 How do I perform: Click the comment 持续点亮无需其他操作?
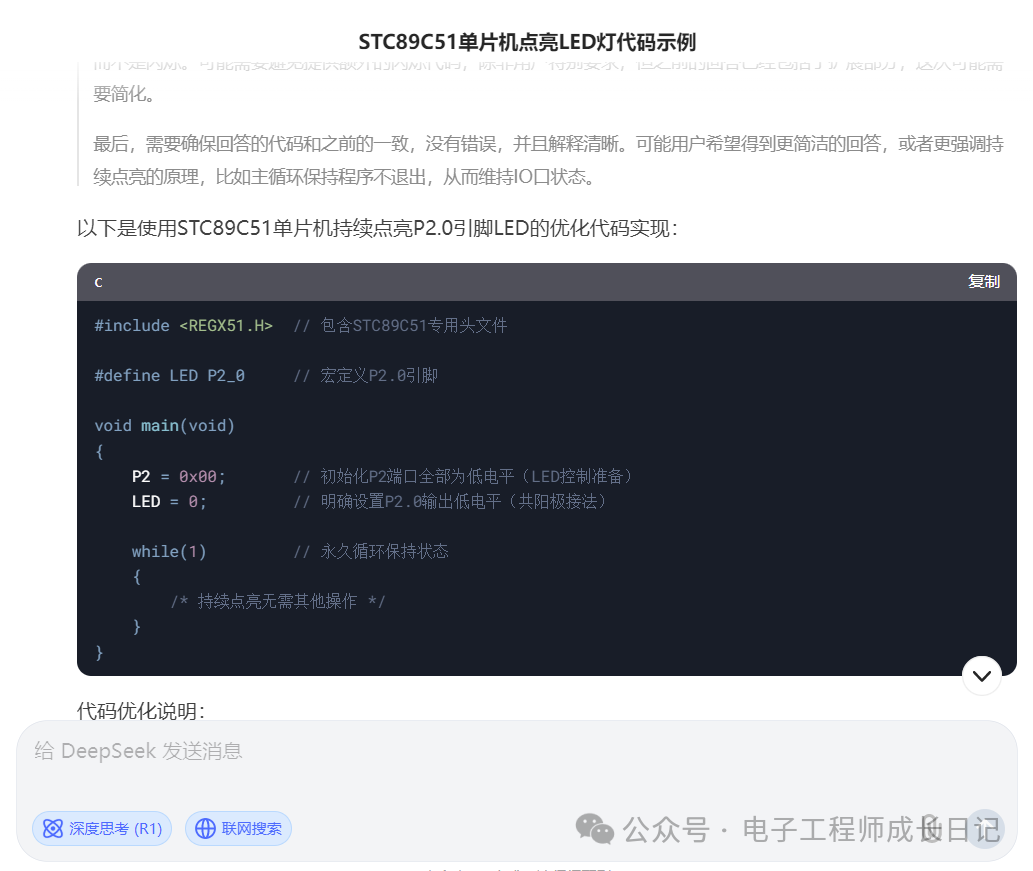(277, 601)
